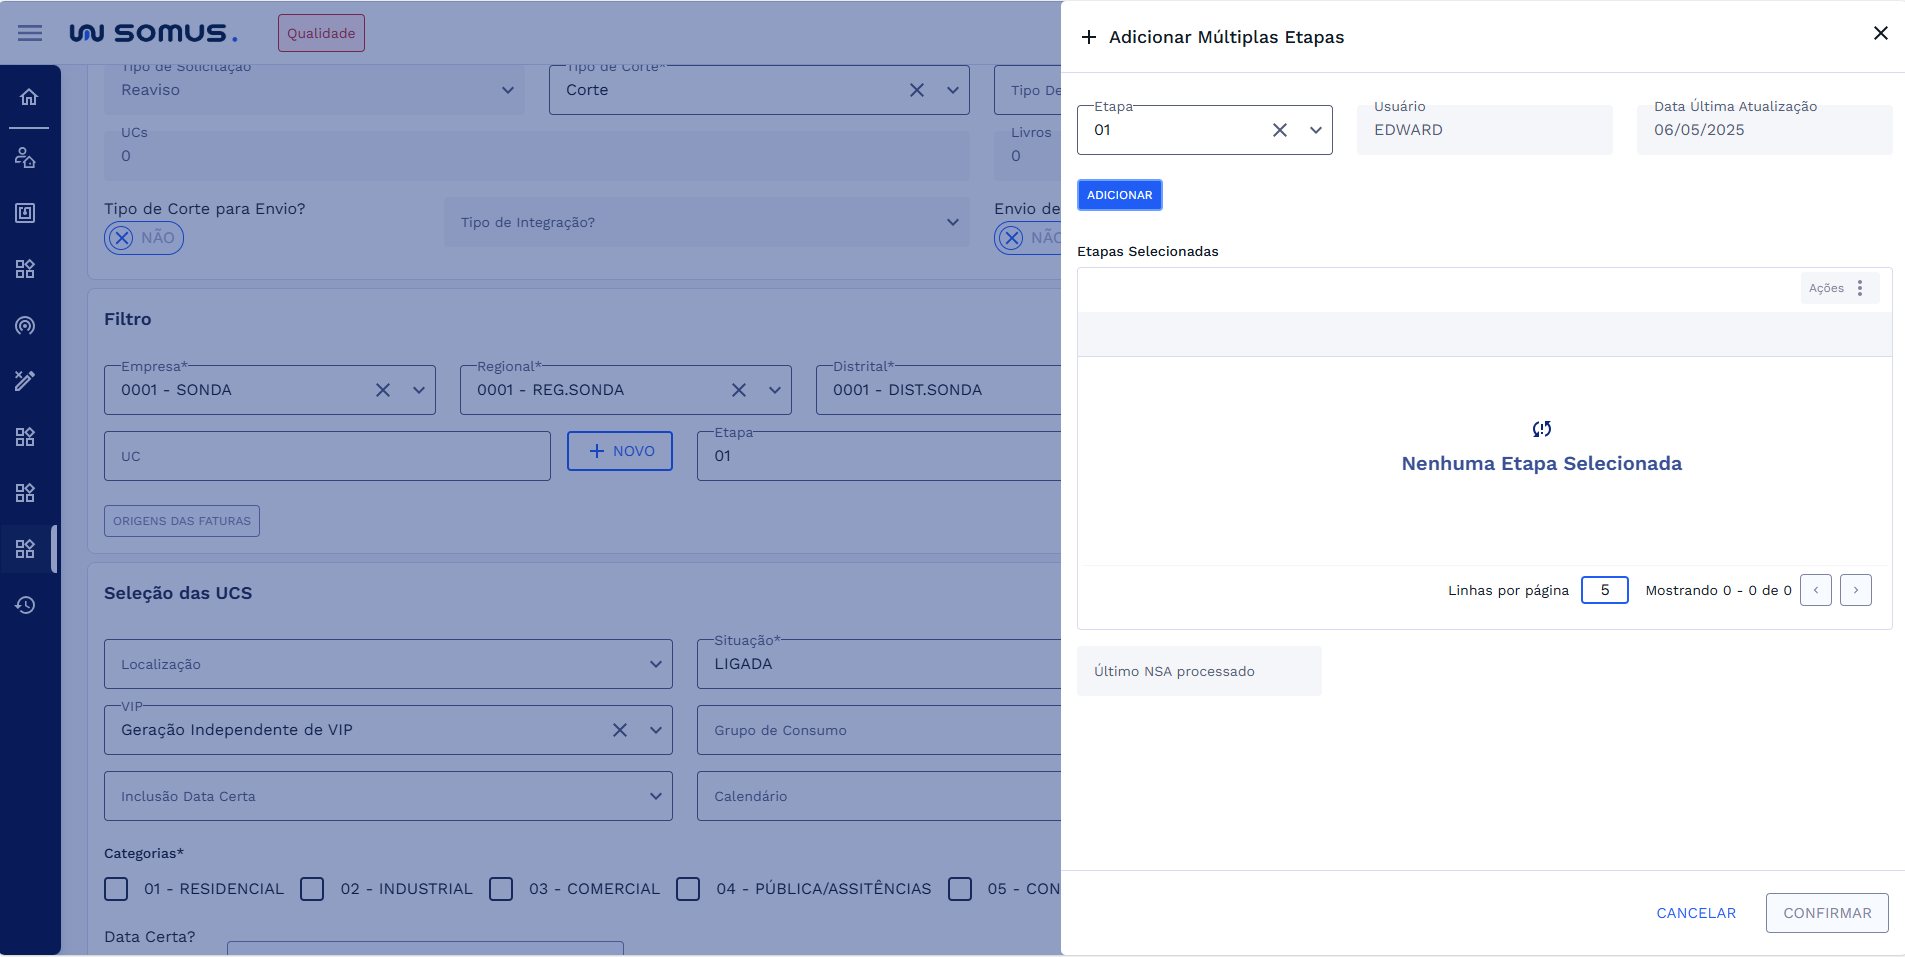Click the blue ADICIONAR button
1905x957 pixels.
pos(1119,195)
